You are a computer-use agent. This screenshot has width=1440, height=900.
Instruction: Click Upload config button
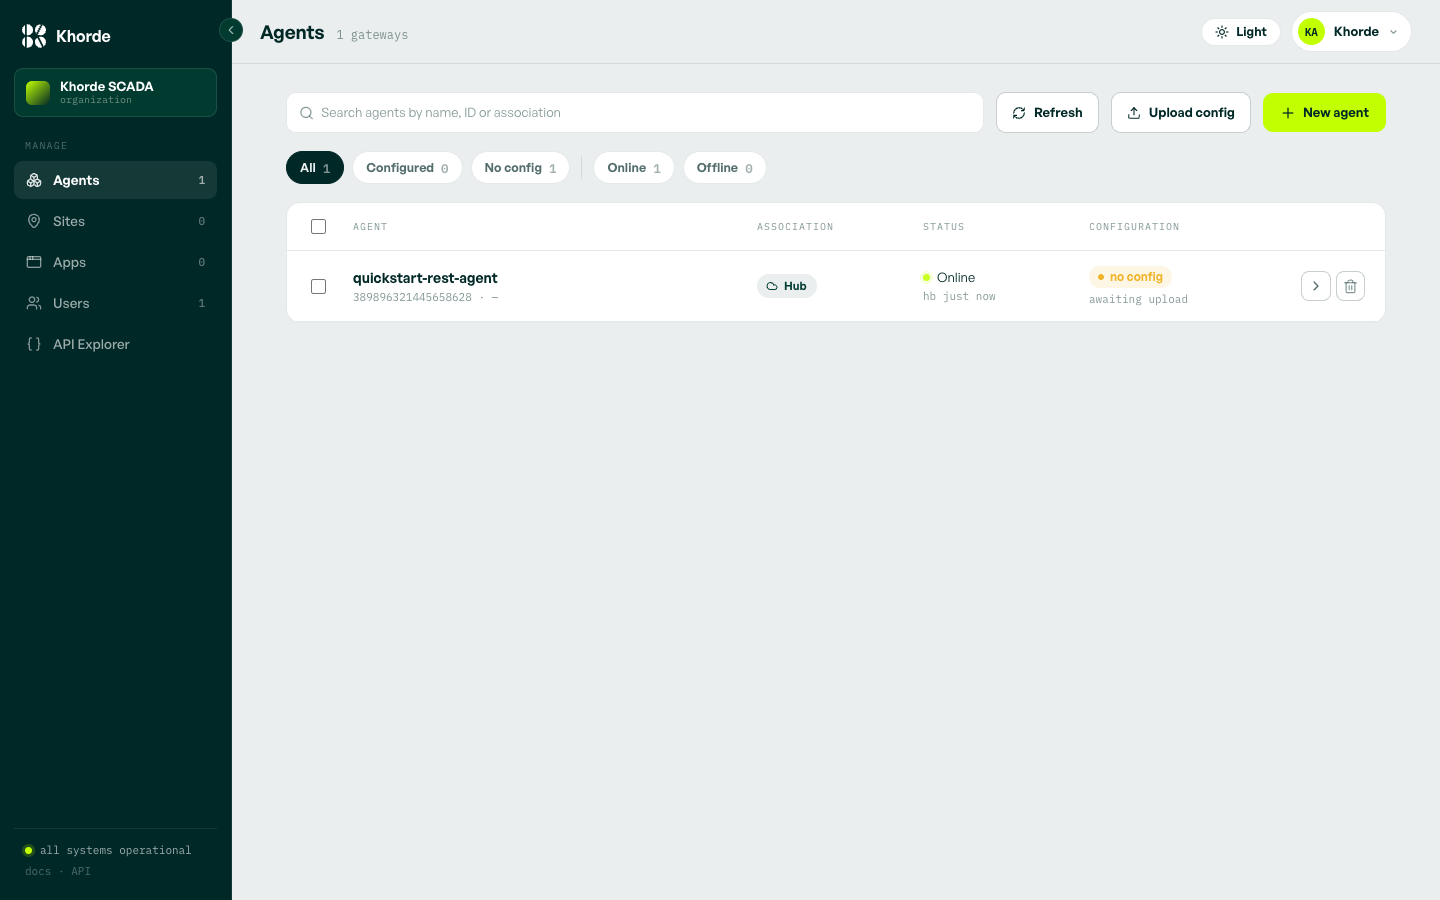[x=1181, y=113]
